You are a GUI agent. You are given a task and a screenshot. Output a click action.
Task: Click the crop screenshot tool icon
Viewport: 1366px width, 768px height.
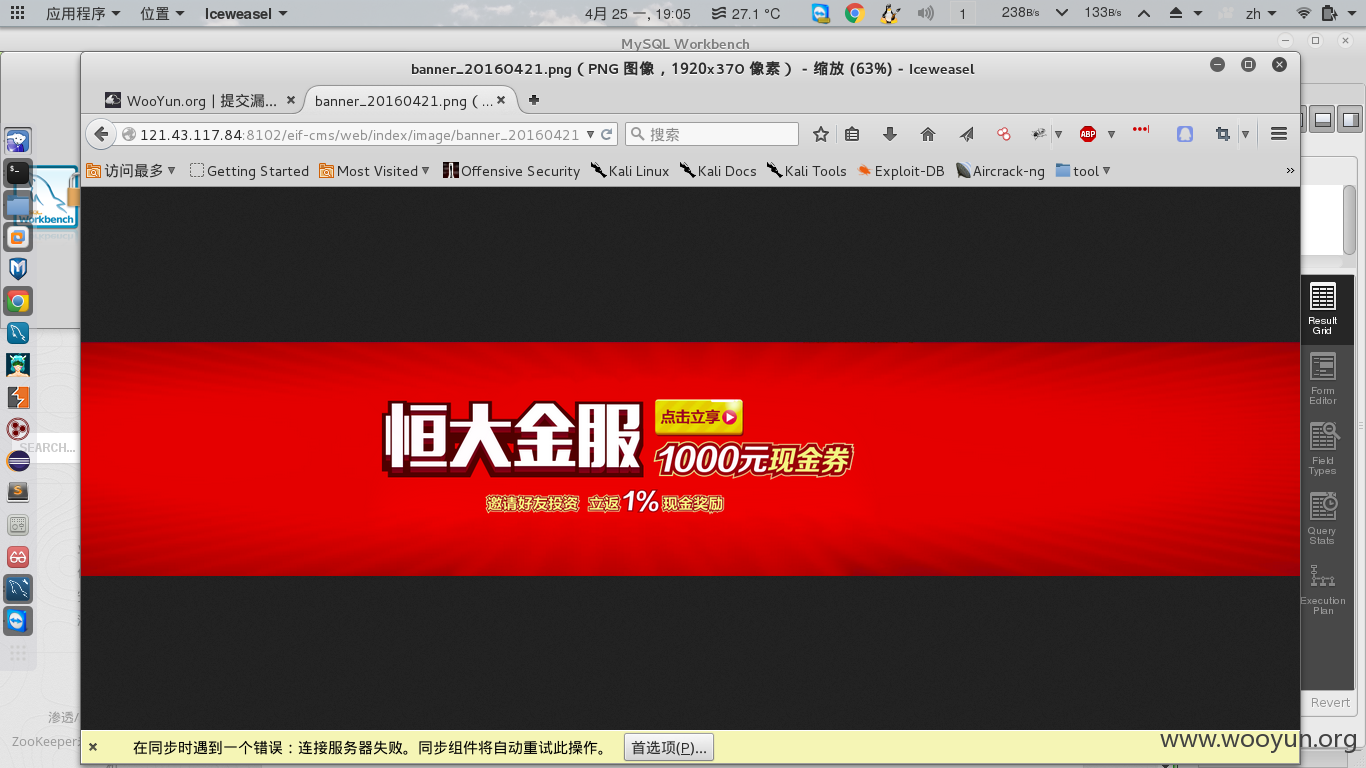pos(1222,134)
